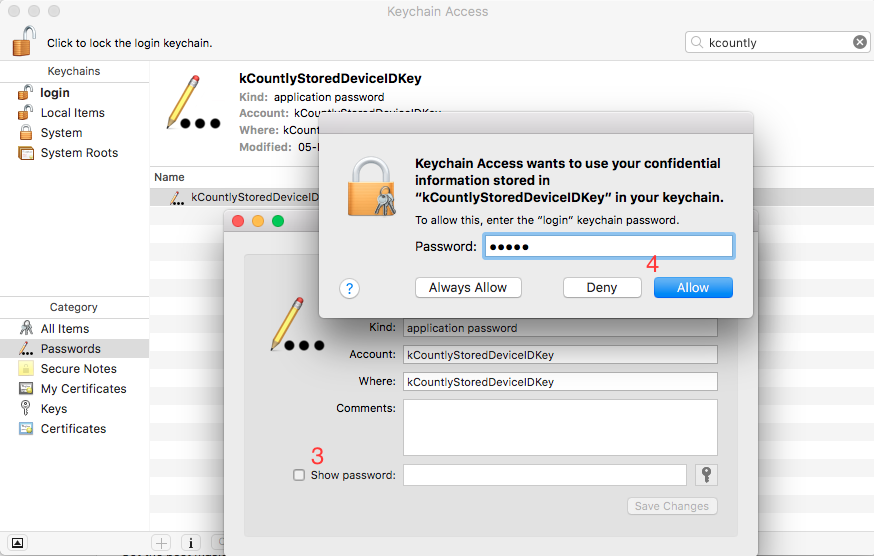
Task: Click inside the Comments text area
Action: [560, 428]
